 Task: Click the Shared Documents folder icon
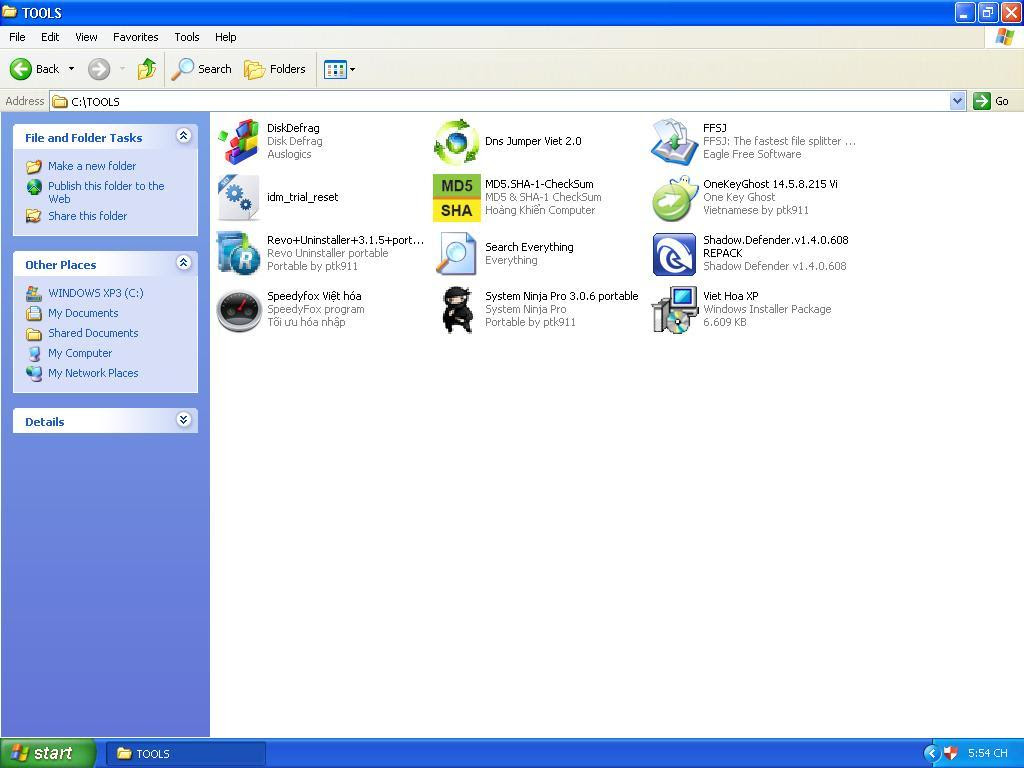(x=34, y=334)
